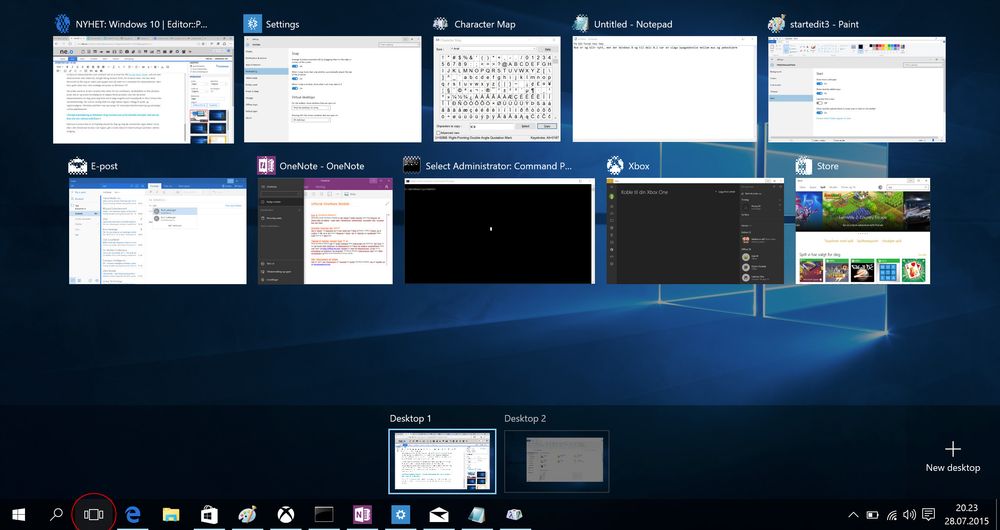Viewport: 1000px width, 530px height.
Task: Click the palette icon beside startedit3 - Paint
Action: (776, 24)
